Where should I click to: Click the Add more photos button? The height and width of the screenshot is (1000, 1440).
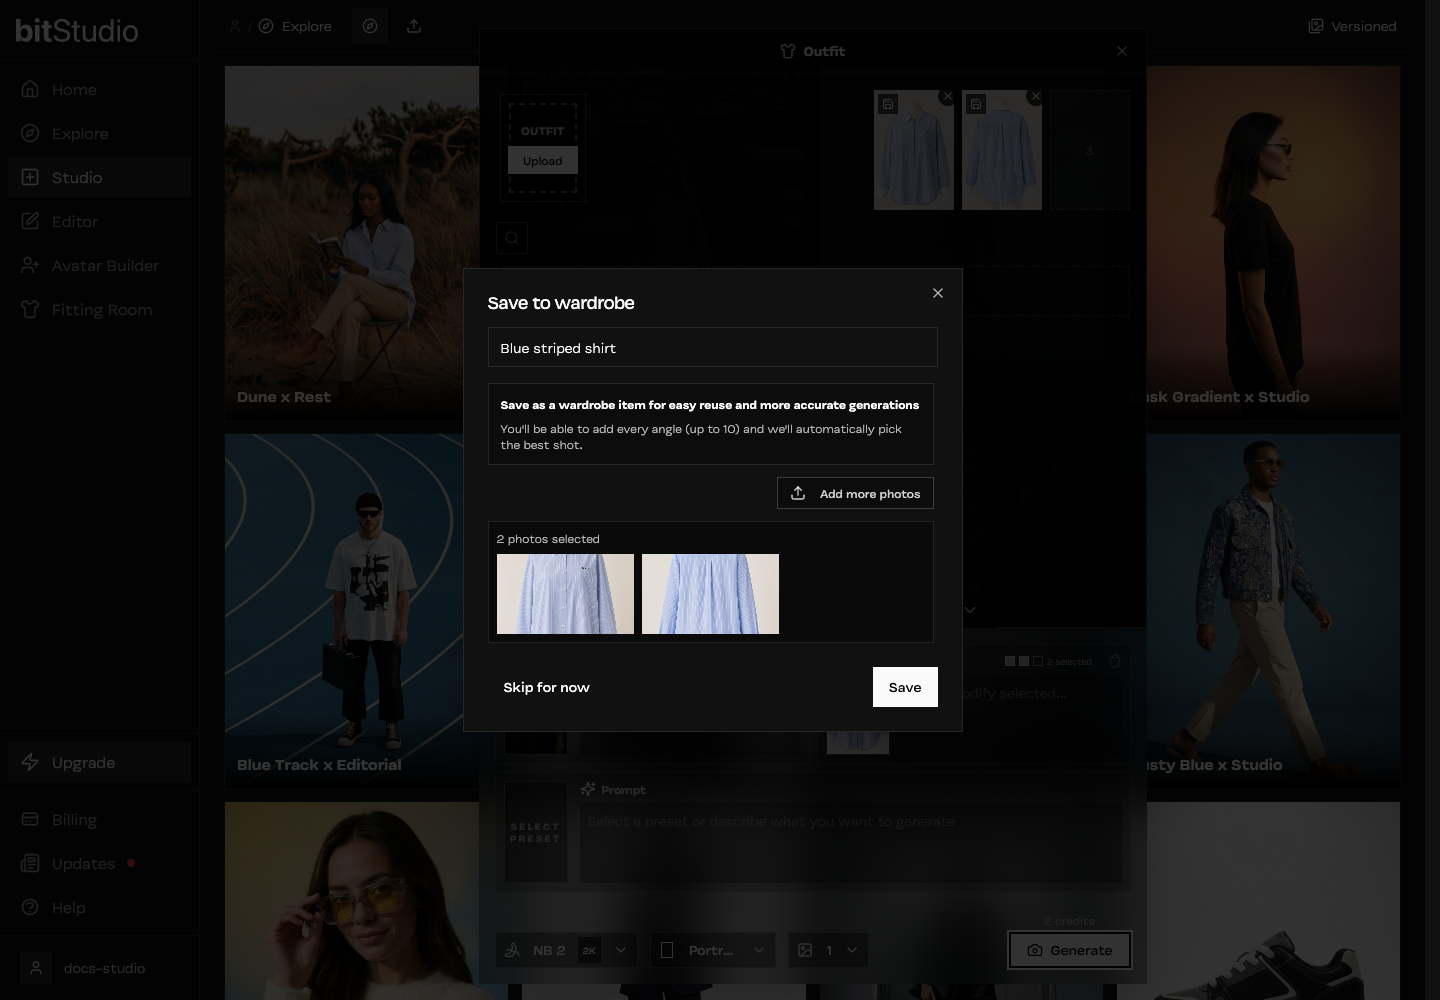pos(855,493)
